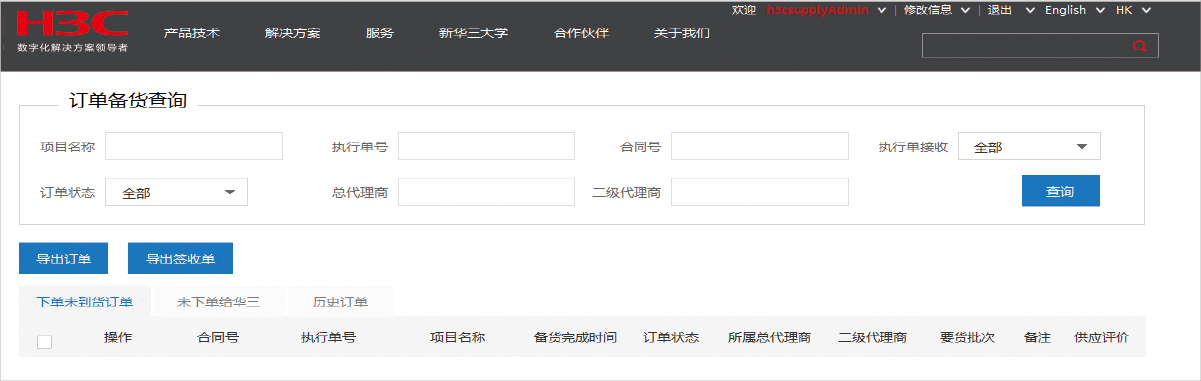Click the 执行单号 input field
Screen dimensions: 1201x381
coord(486,146)
